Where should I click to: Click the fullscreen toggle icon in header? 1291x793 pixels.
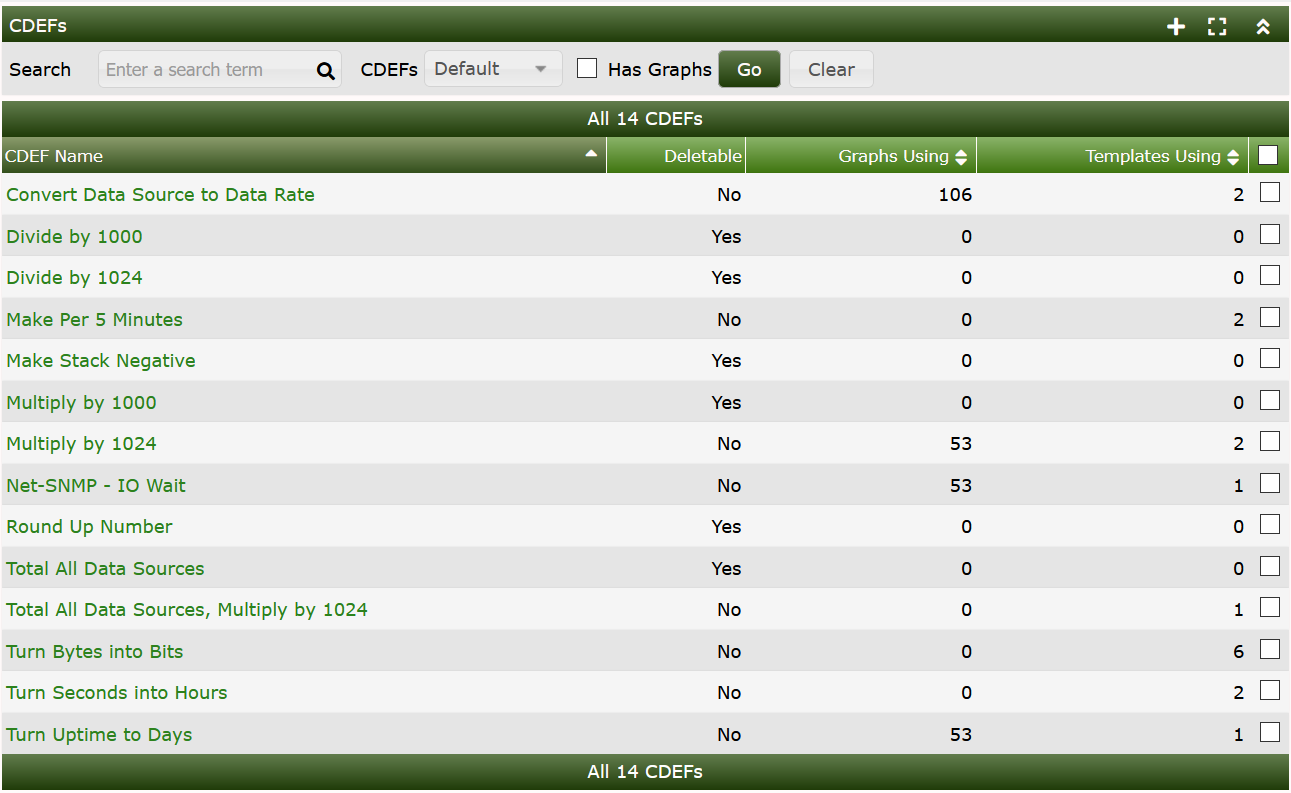[1217, 27]
